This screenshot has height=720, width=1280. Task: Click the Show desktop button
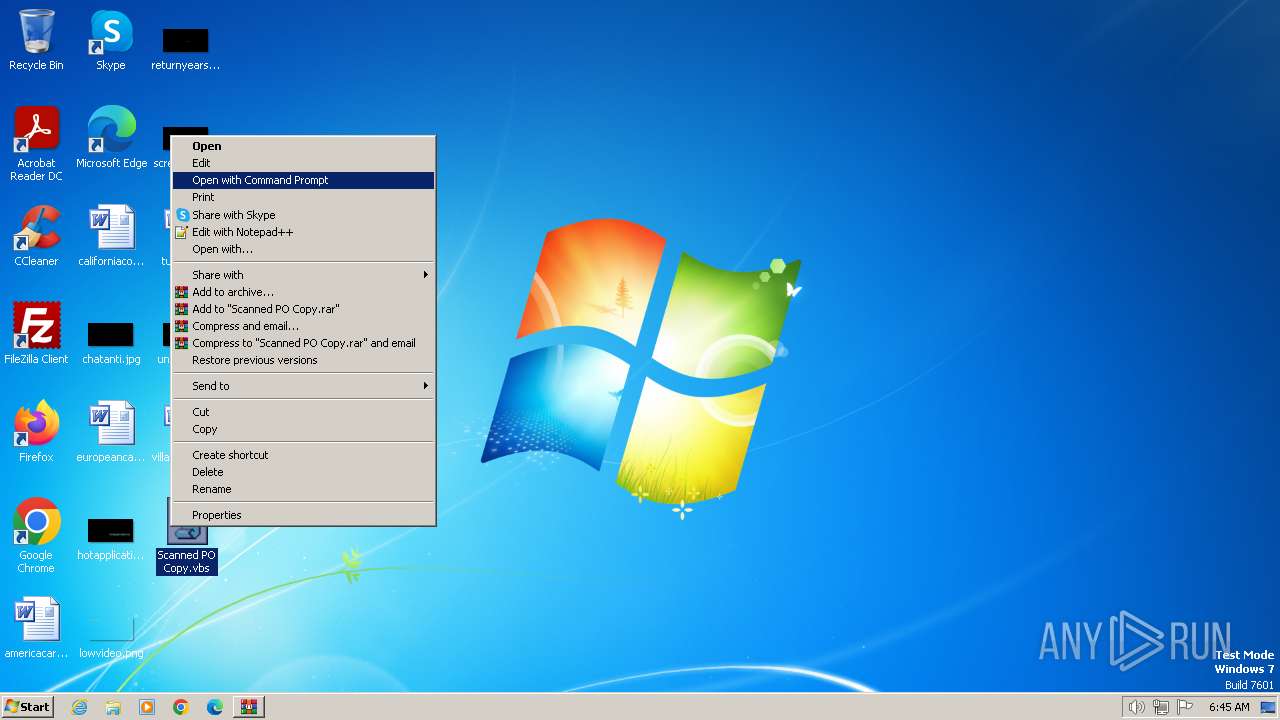click(x=1268, y=707)
